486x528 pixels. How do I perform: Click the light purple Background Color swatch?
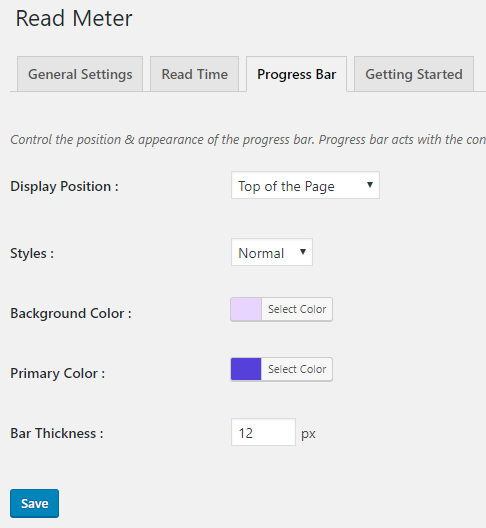(x=246, y=309)
